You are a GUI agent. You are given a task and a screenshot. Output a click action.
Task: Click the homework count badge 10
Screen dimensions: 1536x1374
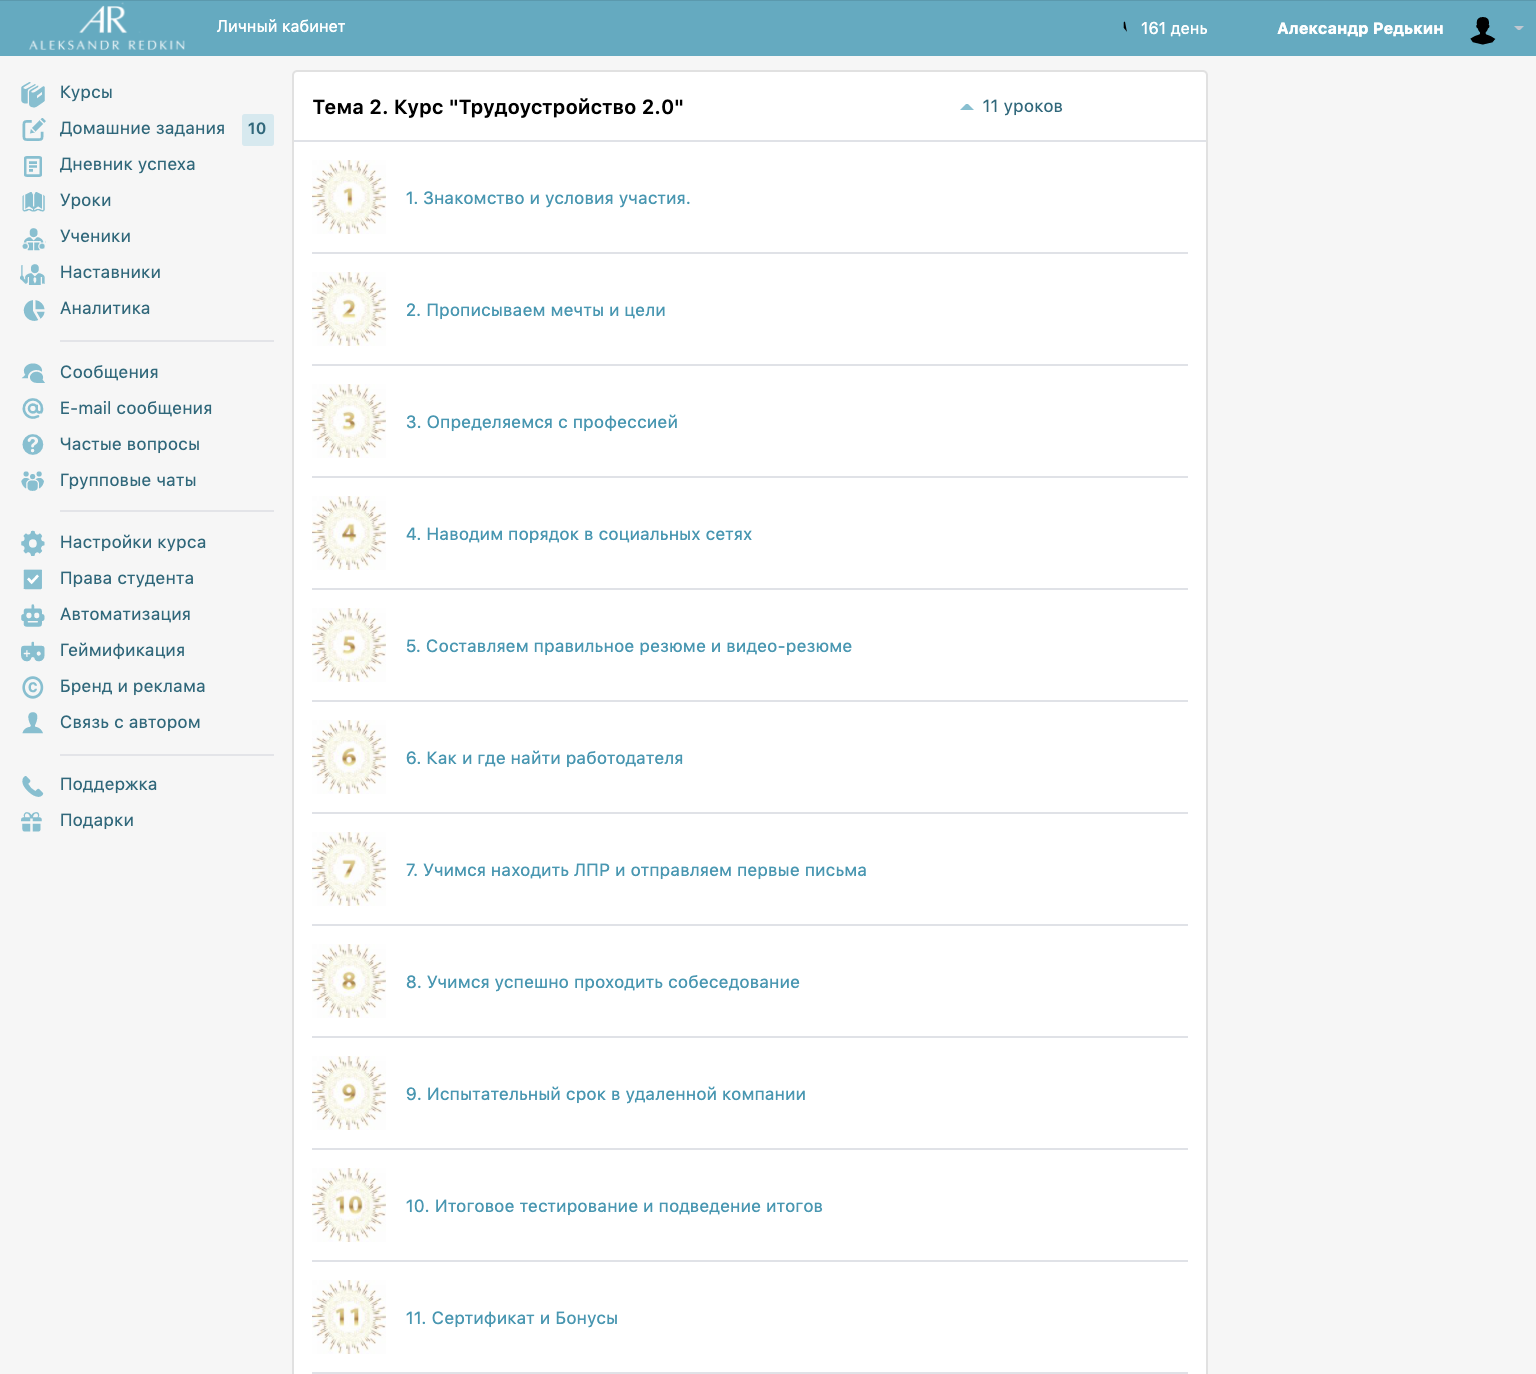tap(257, 129)
